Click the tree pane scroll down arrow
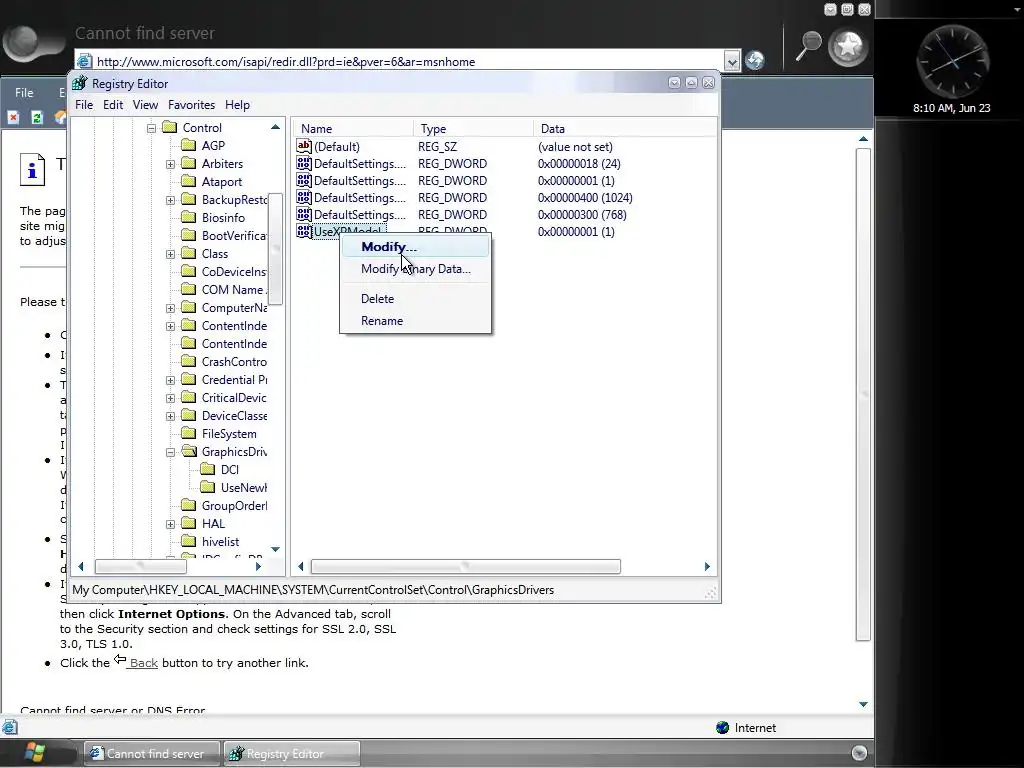This screenshot has width=1024, height=768. click(276, 549)
